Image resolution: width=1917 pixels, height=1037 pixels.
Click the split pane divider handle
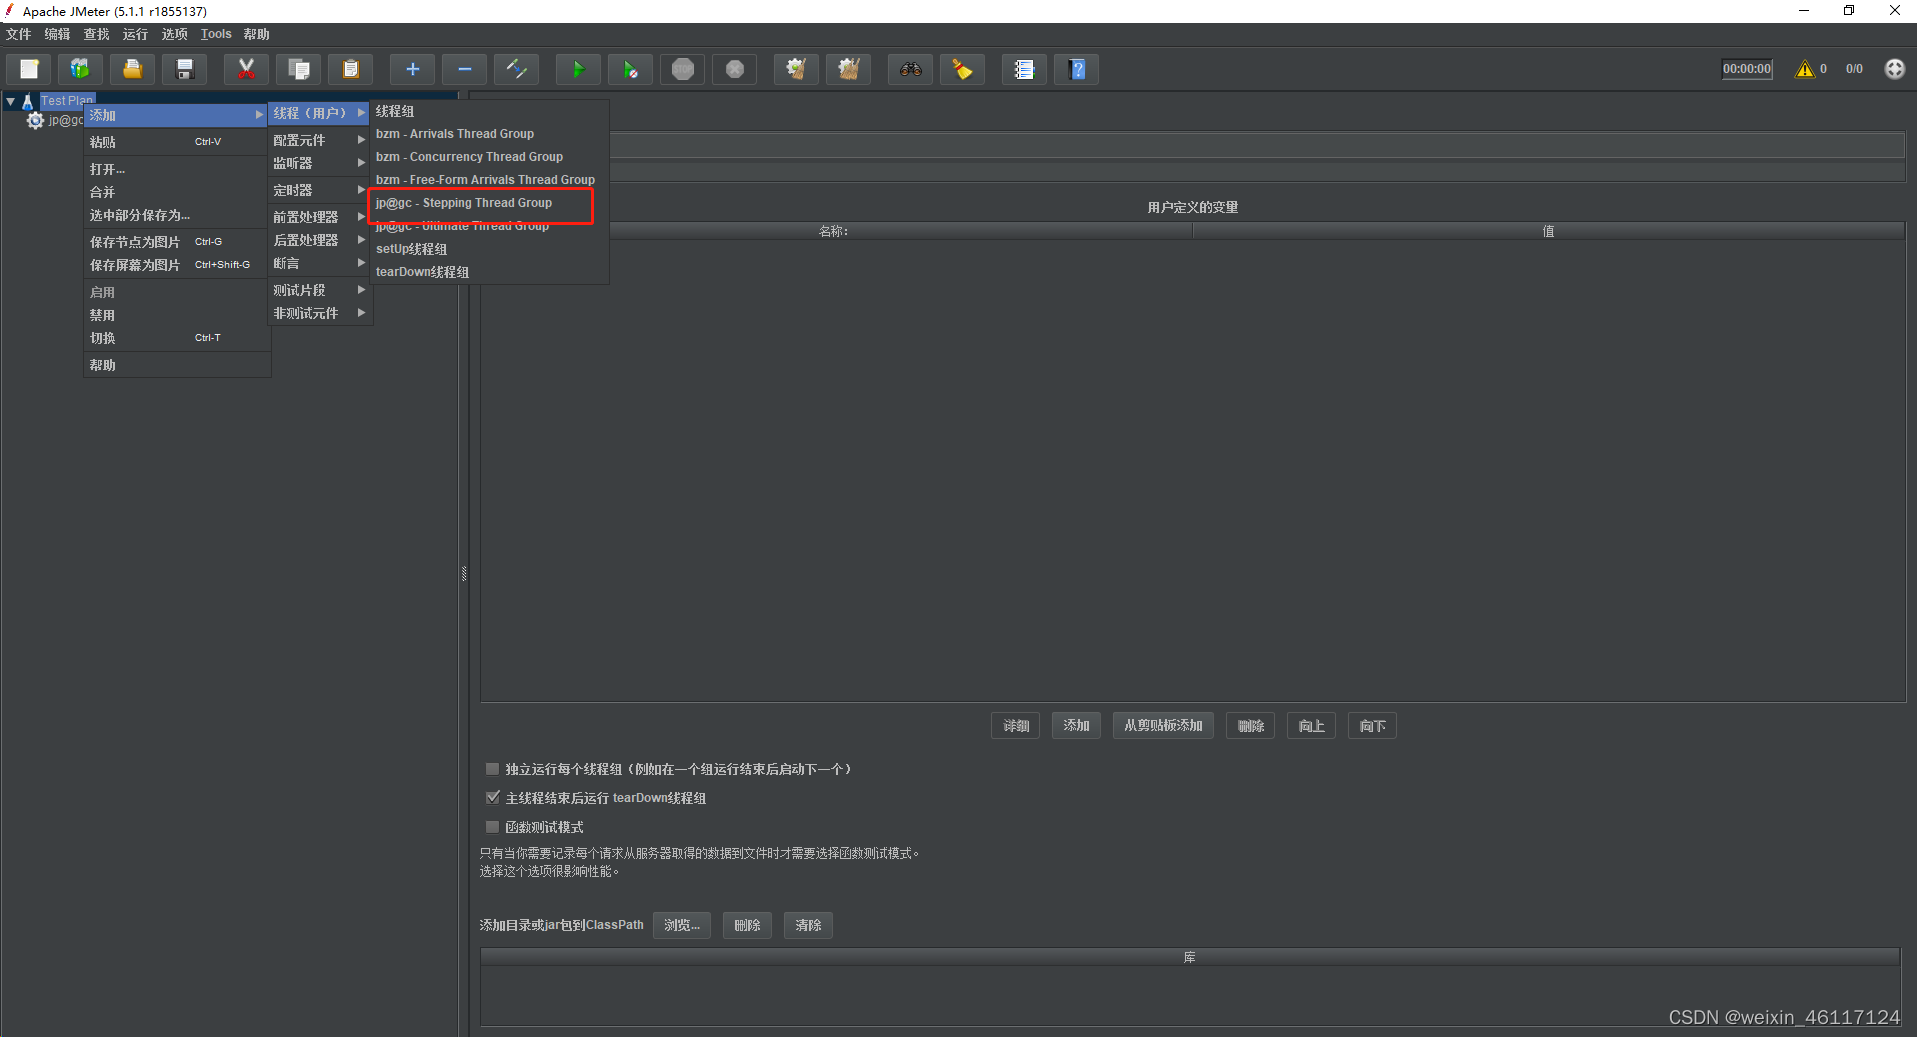tap(464, 574)
